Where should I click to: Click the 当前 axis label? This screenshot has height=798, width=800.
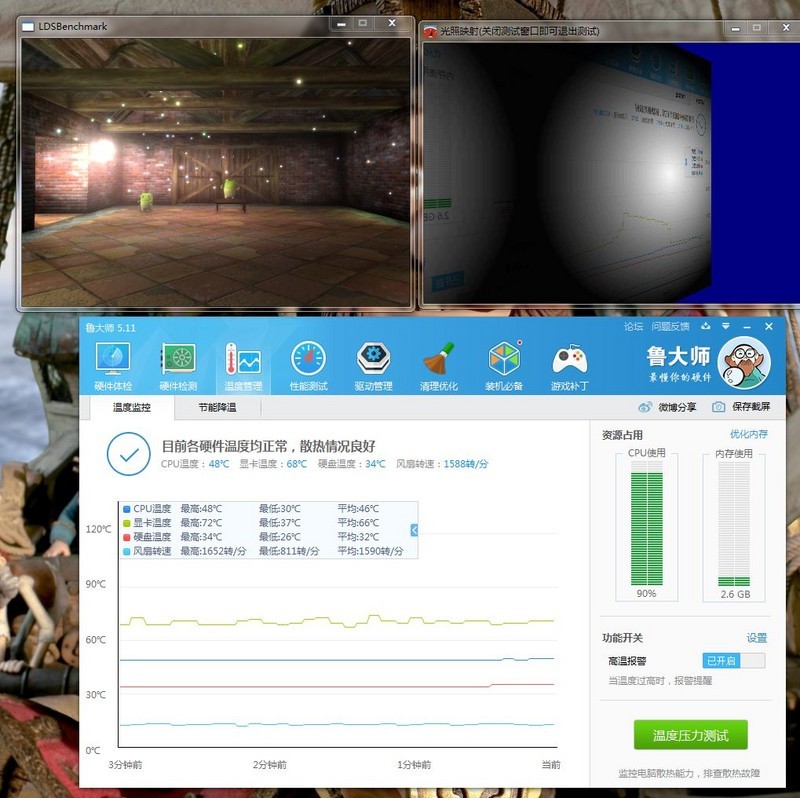[x=551, y=765]
